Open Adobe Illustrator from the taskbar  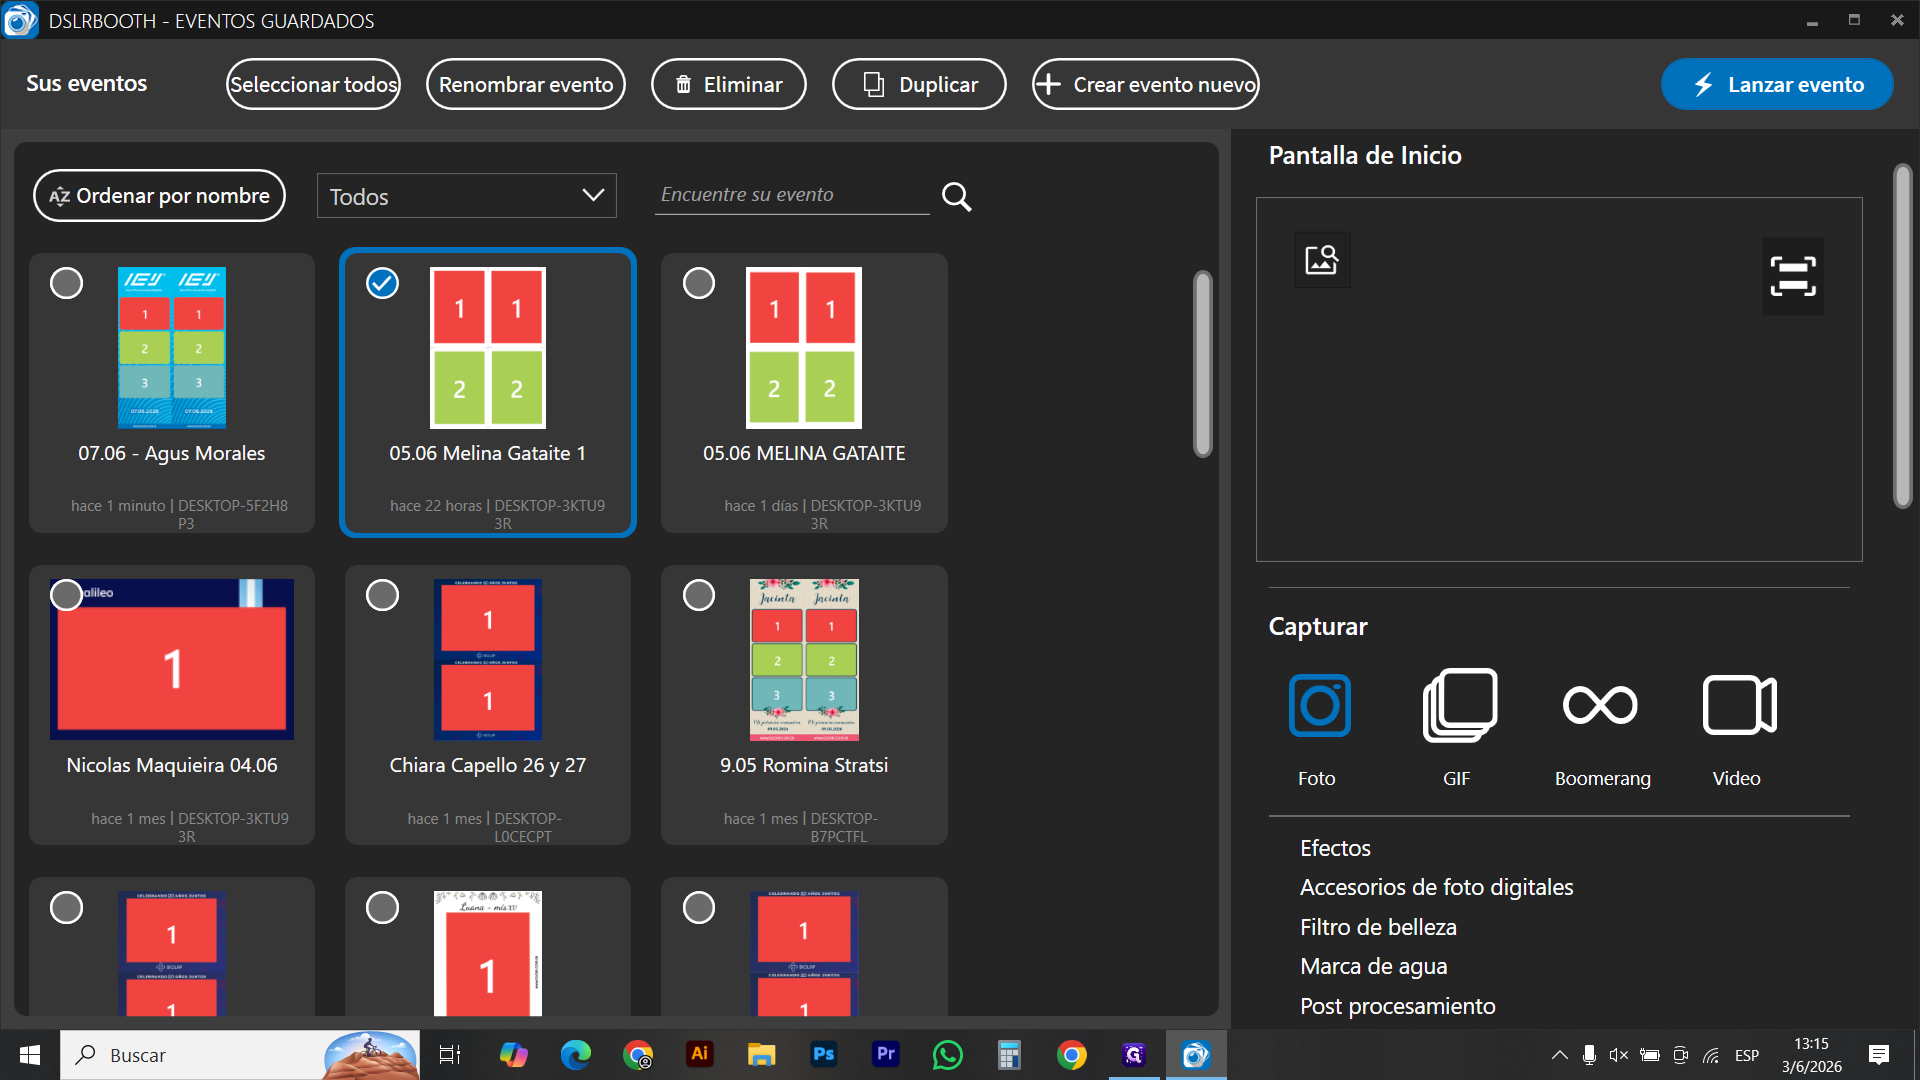pyautogui.click(x=700, y=1054)
